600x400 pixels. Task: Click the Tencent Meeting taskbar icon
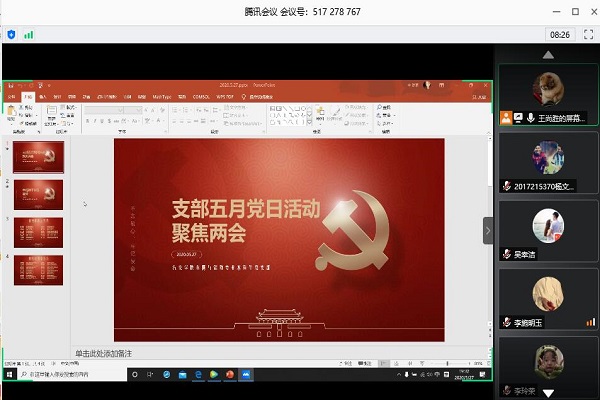(x=246, y=374)
